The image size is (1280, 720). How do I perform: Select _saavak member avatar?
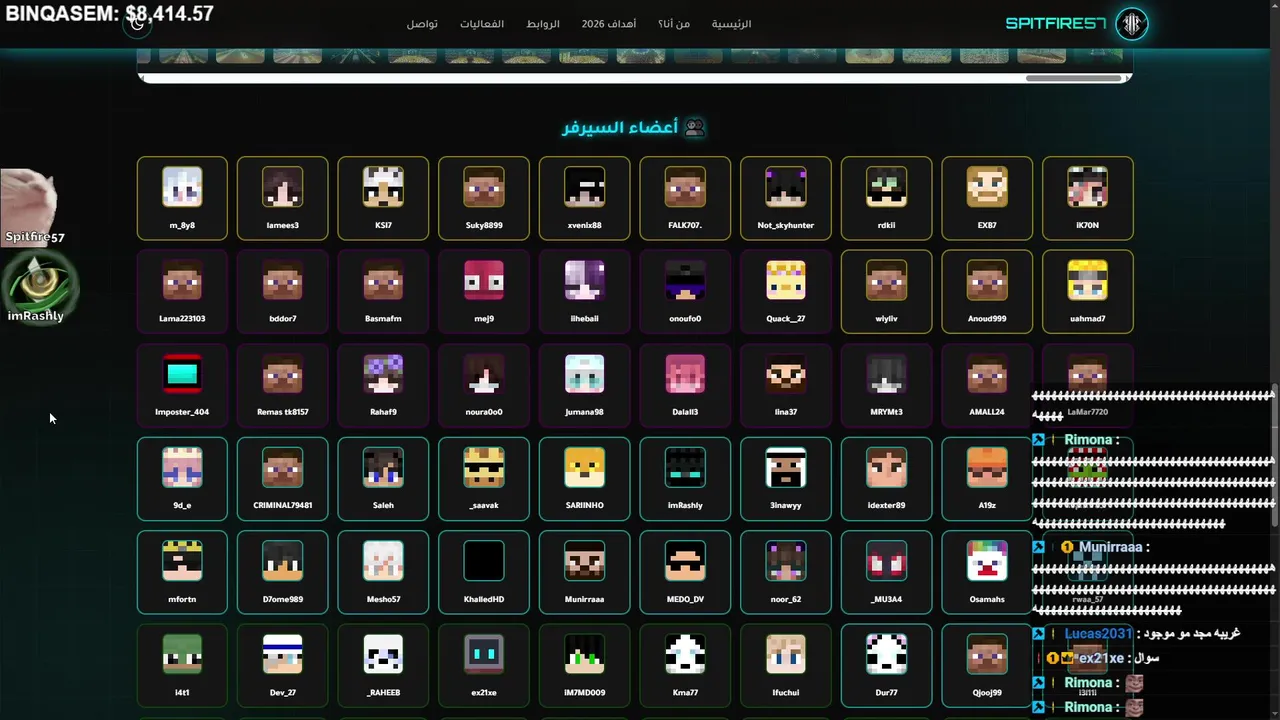484,467
